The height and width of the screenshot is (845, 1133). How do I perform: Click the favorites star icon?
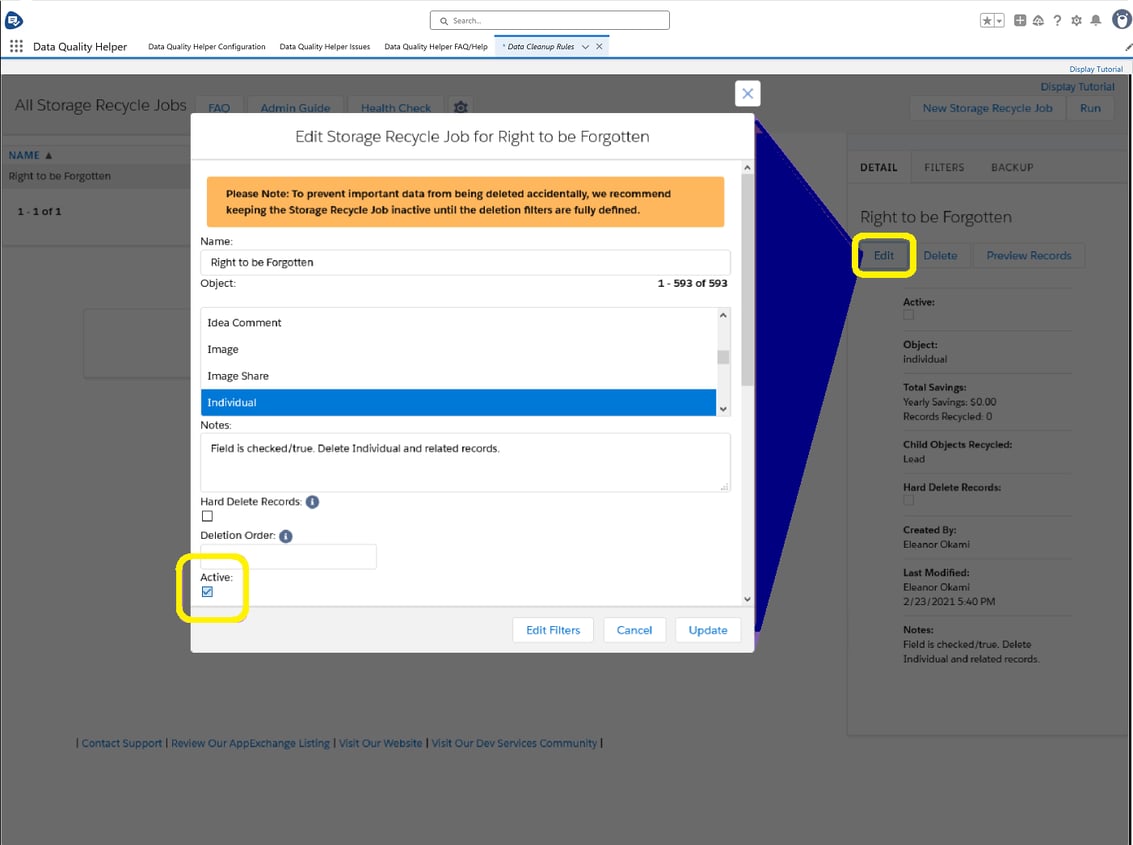pyautogui.click(x=986, y=21)
